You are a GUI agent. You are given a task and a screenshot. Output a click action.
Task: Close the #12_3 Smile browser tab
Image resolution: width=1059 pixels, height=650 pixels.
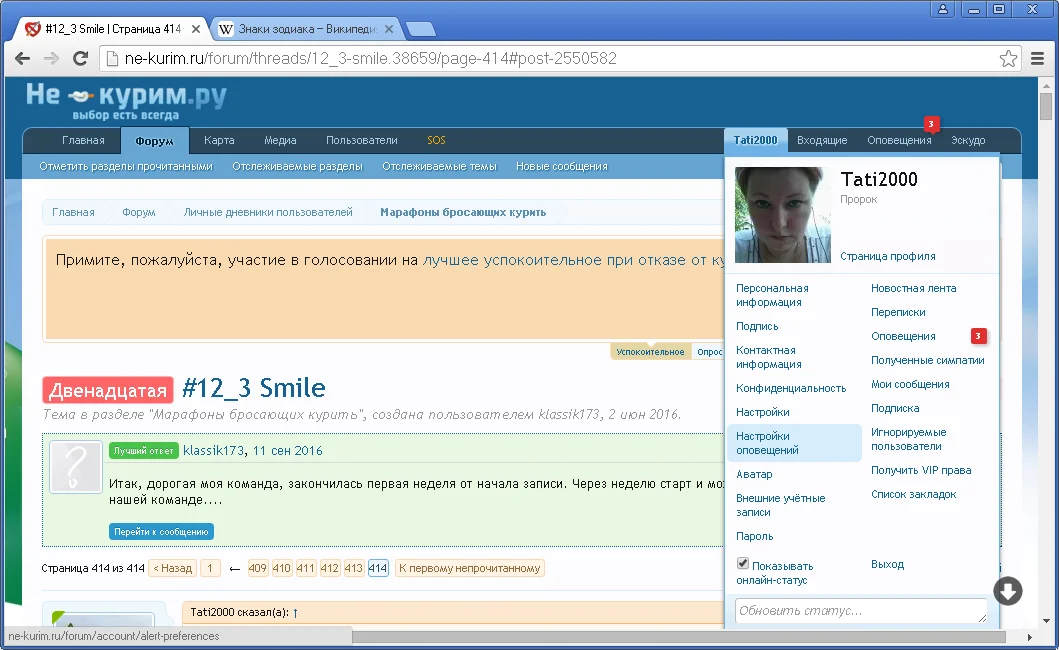(196, 29)
